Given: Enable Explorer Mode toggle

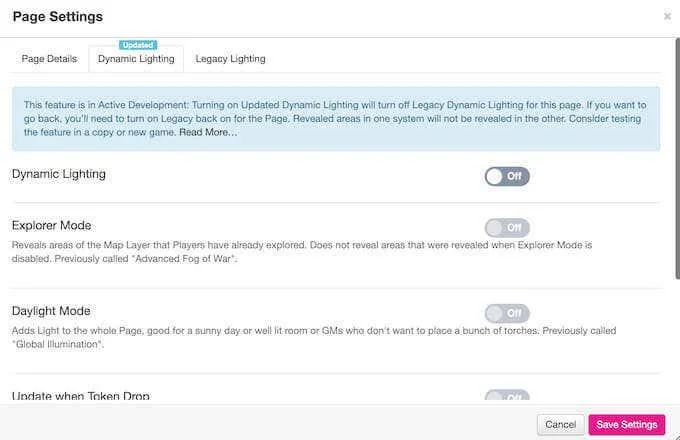Looking at the screenshot, I should pos(507,228).
